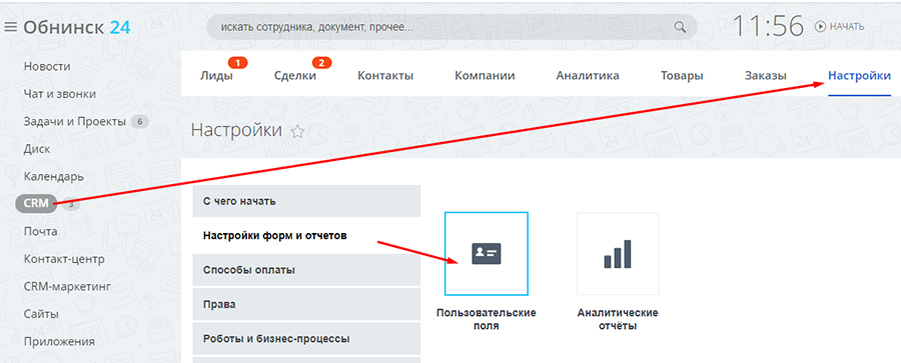Image resolution: width=901 pixels, height=363 pixels.
Task: Open the Пользовательские поля card icon
Action: (486, 254)
